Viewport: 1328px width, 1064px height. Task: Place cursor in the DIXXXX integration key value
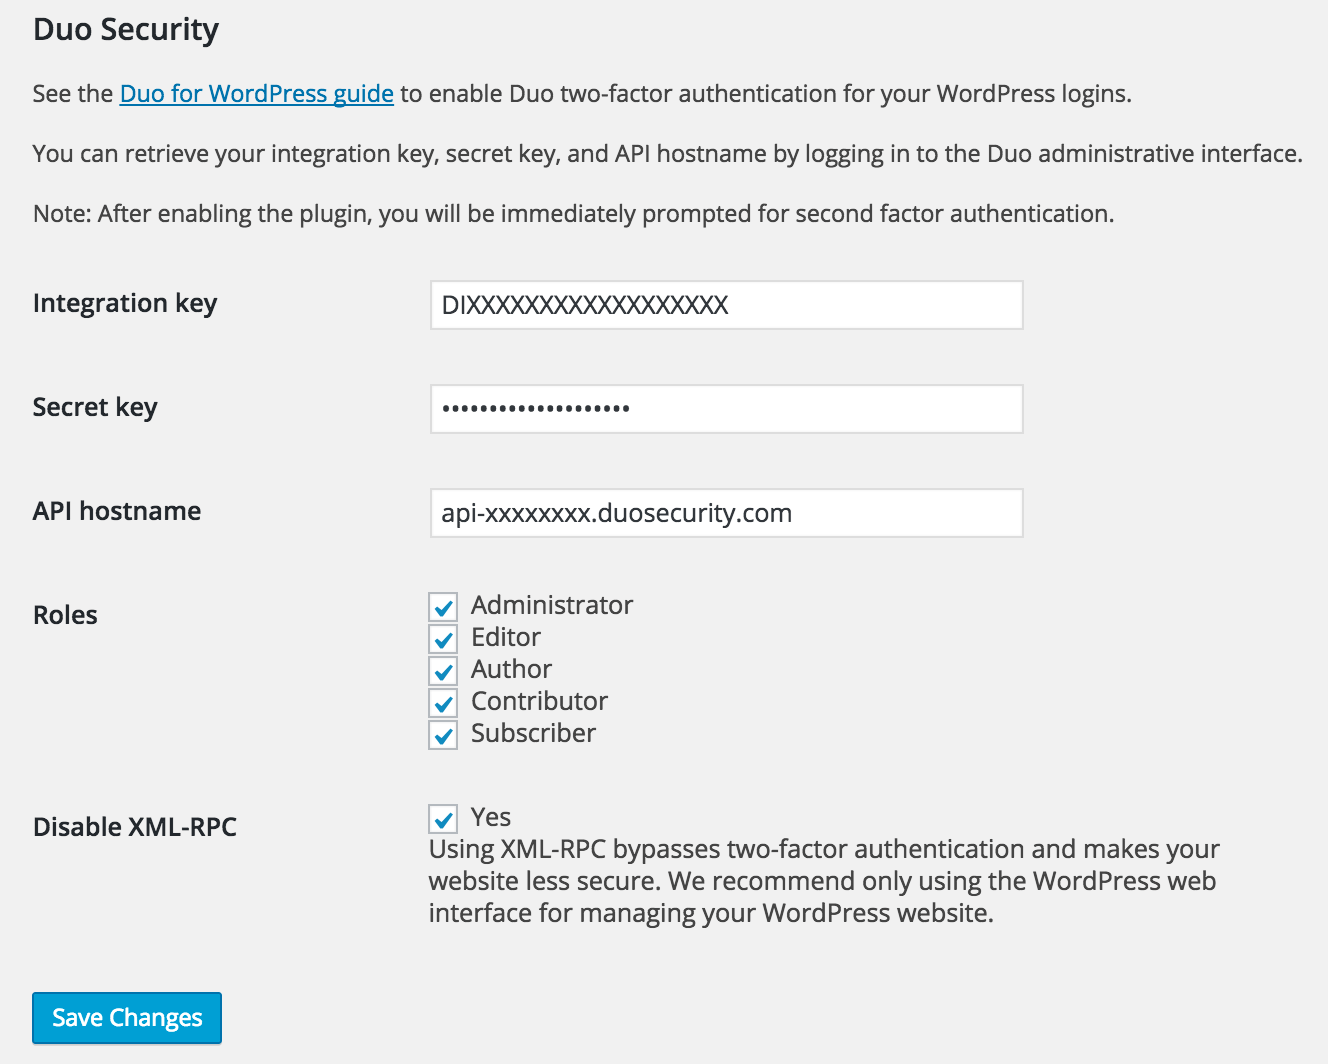(x=585, y=305)
